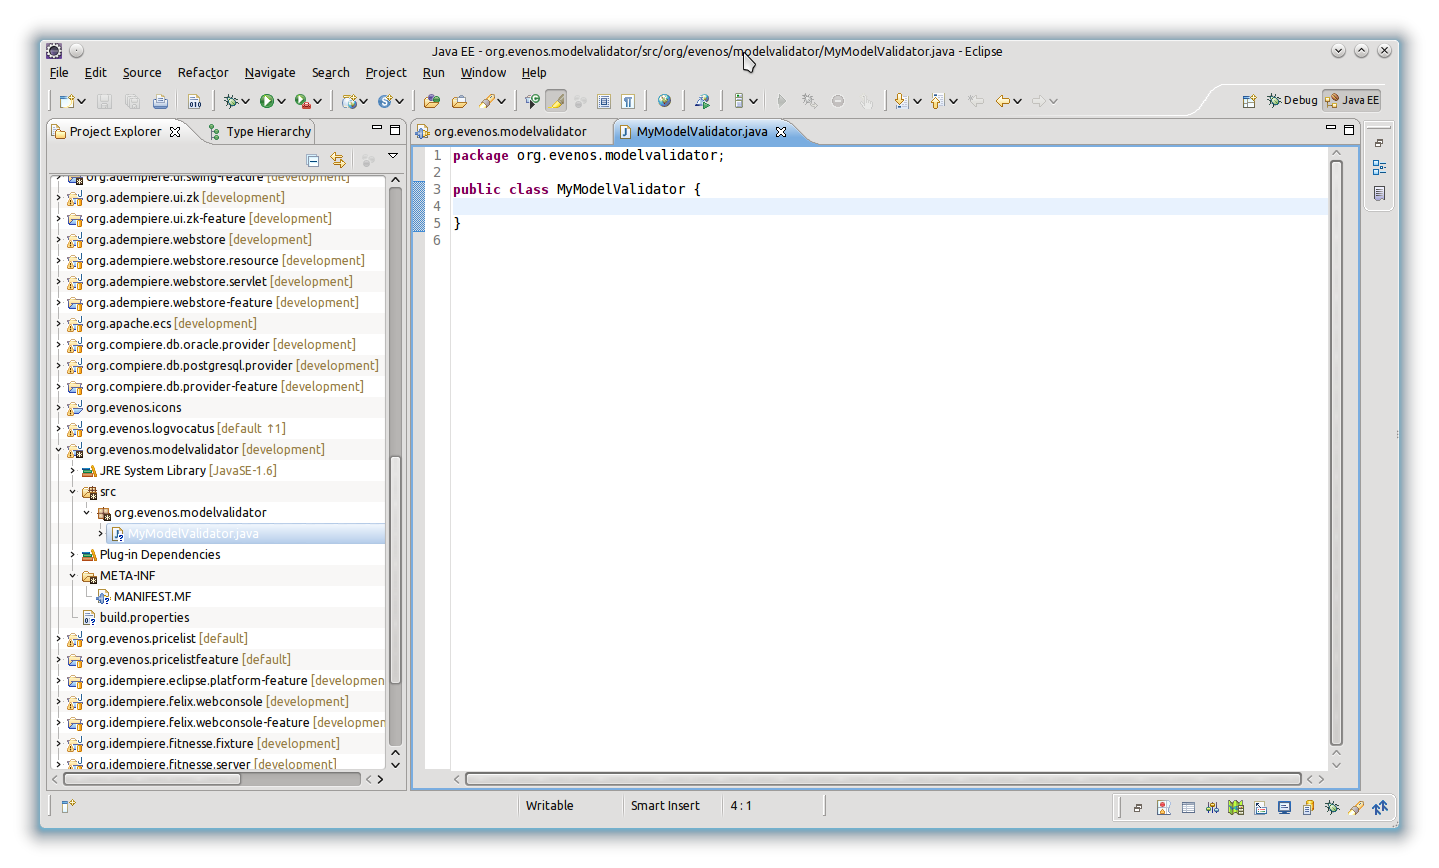1439x868 pixels.
Task: Click Collapse All in Project Explorer
Action: point(313,160)
